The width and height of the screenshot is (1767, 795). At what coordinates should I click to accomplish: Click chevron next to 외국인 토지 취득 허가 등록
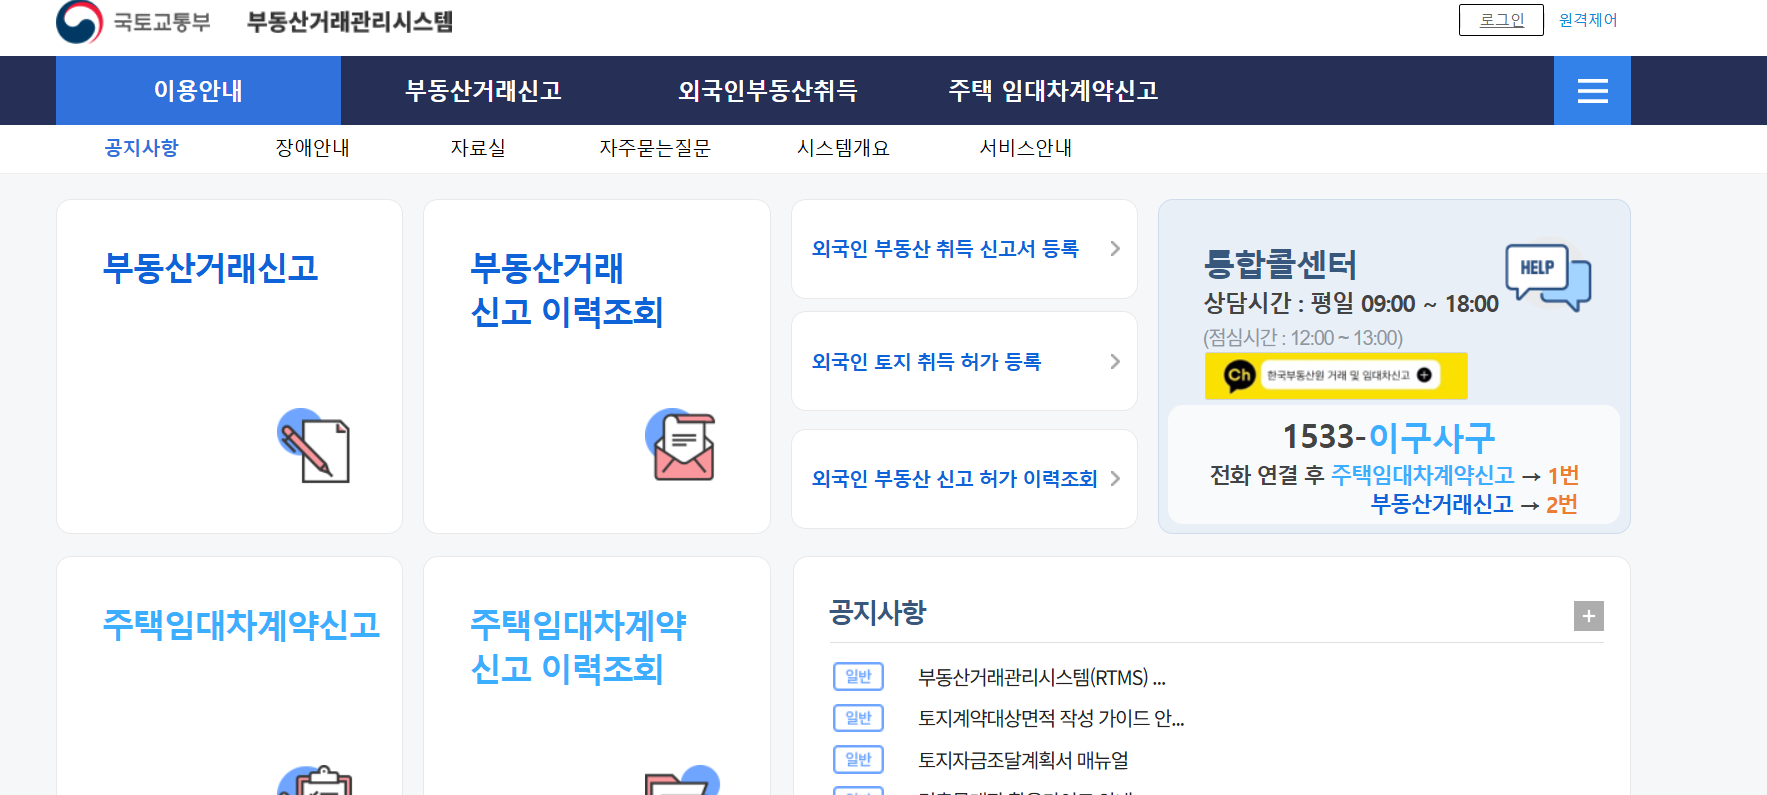pos(1115,362)
